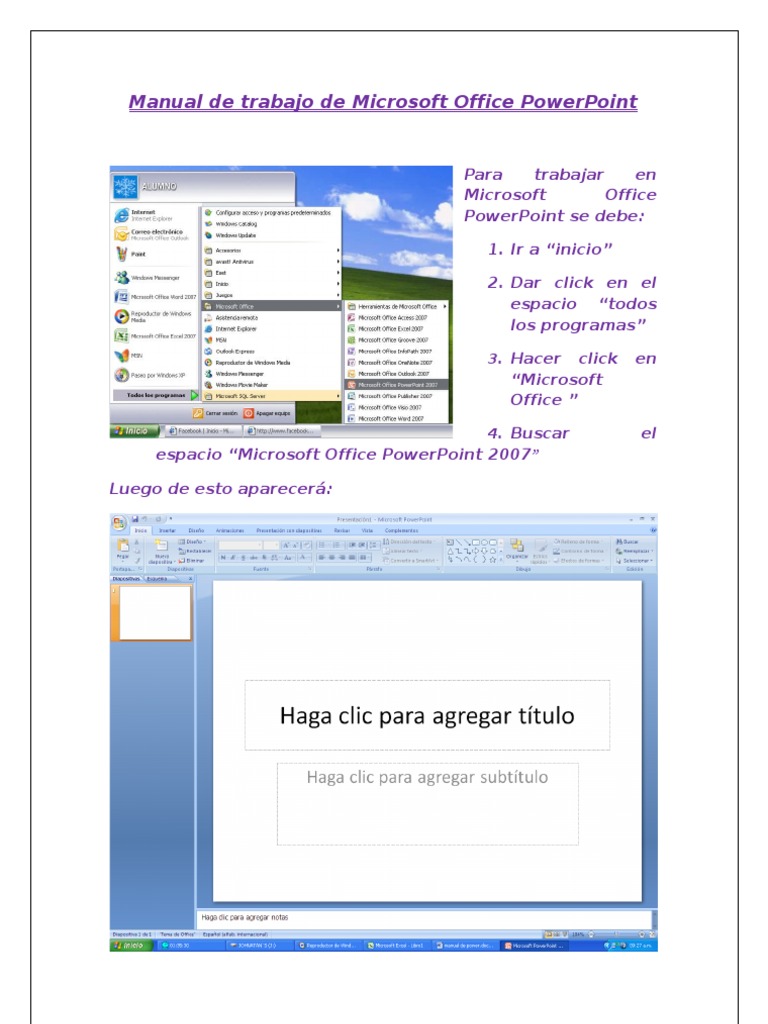Click Inicio button on upper screenshot taskbar
Viewport: 768px width, 1024px height.
(x=135, y=431)
